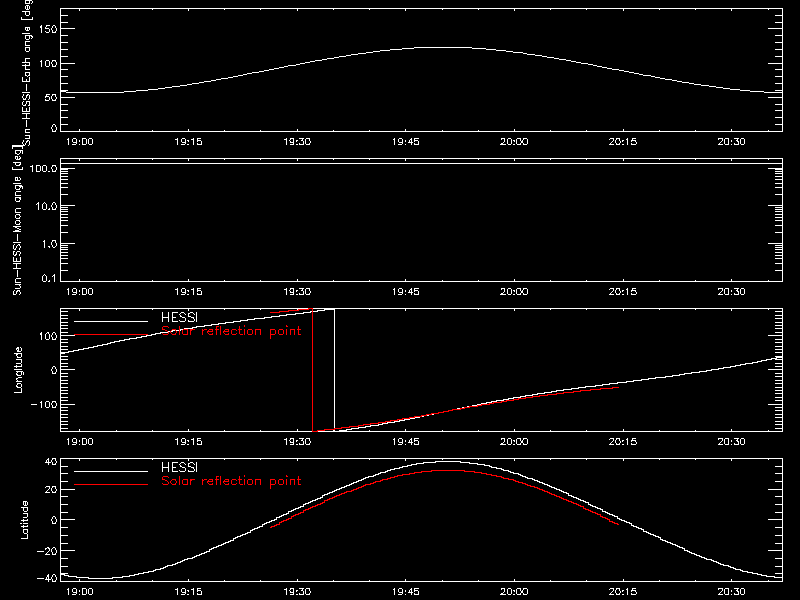Click the 50 tick in Earth angle panel
The width and height of the screenshot is (800, 600).
pos(51,97)
